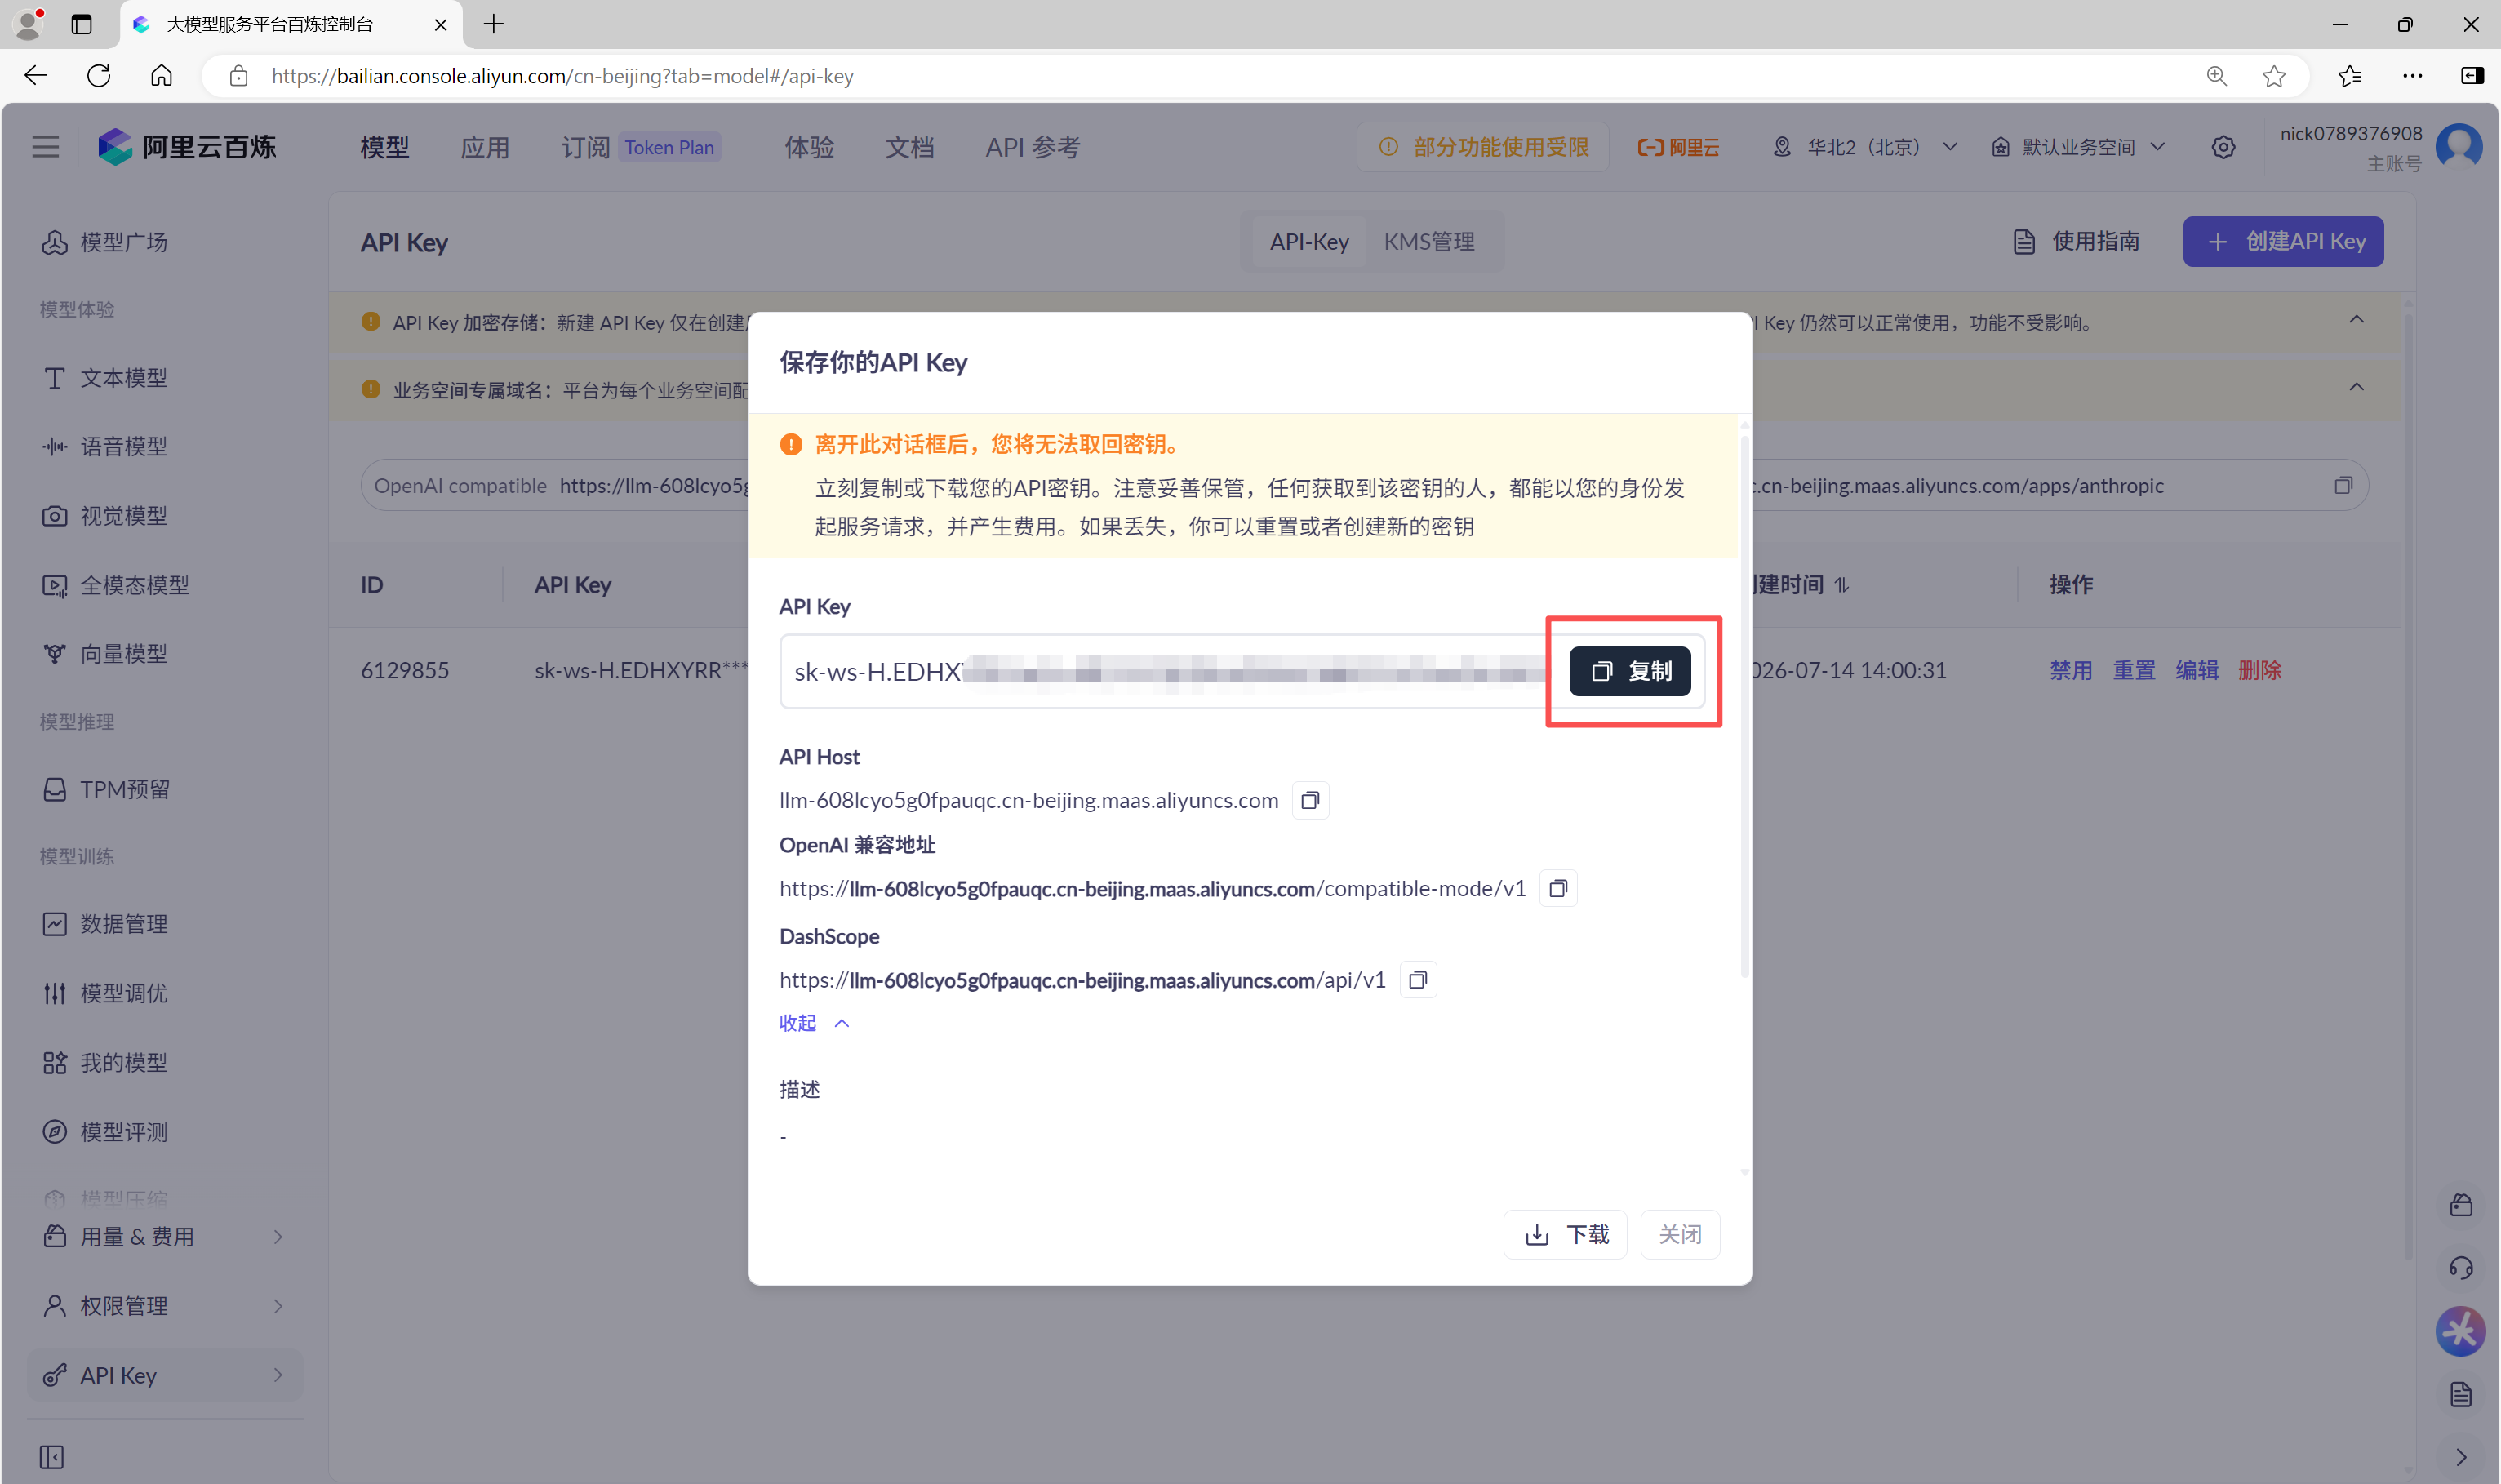2501x1484 pixels.
Task: Open the browser zoom control
Action: click(x=2217, y=76)
